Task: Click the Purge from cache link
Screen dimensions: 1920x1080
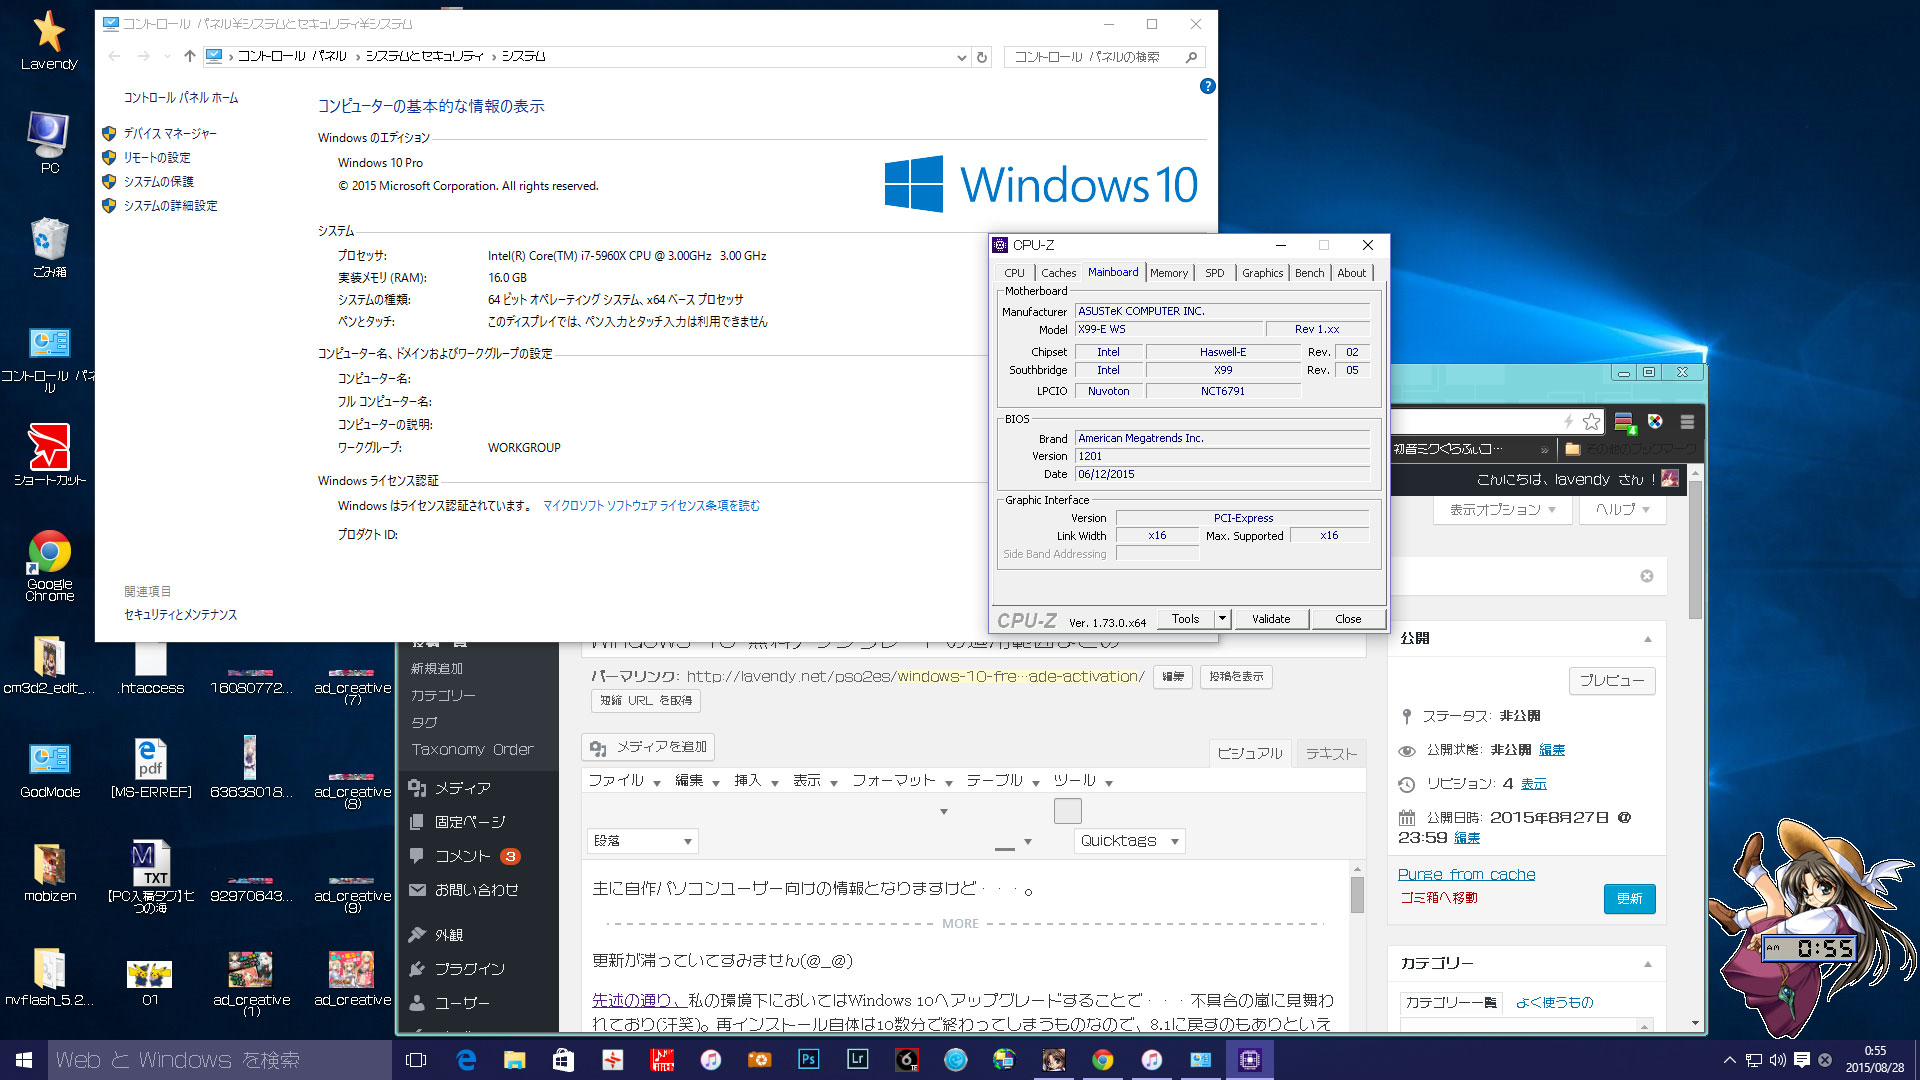Action: 1466,874
